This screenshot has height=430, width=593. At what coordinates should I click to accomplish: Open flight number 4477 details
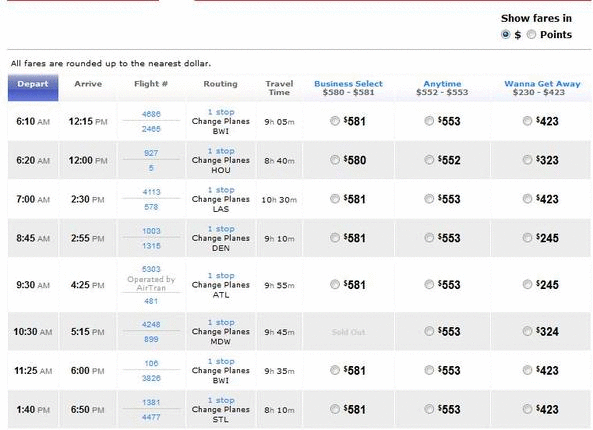[151, 417]
